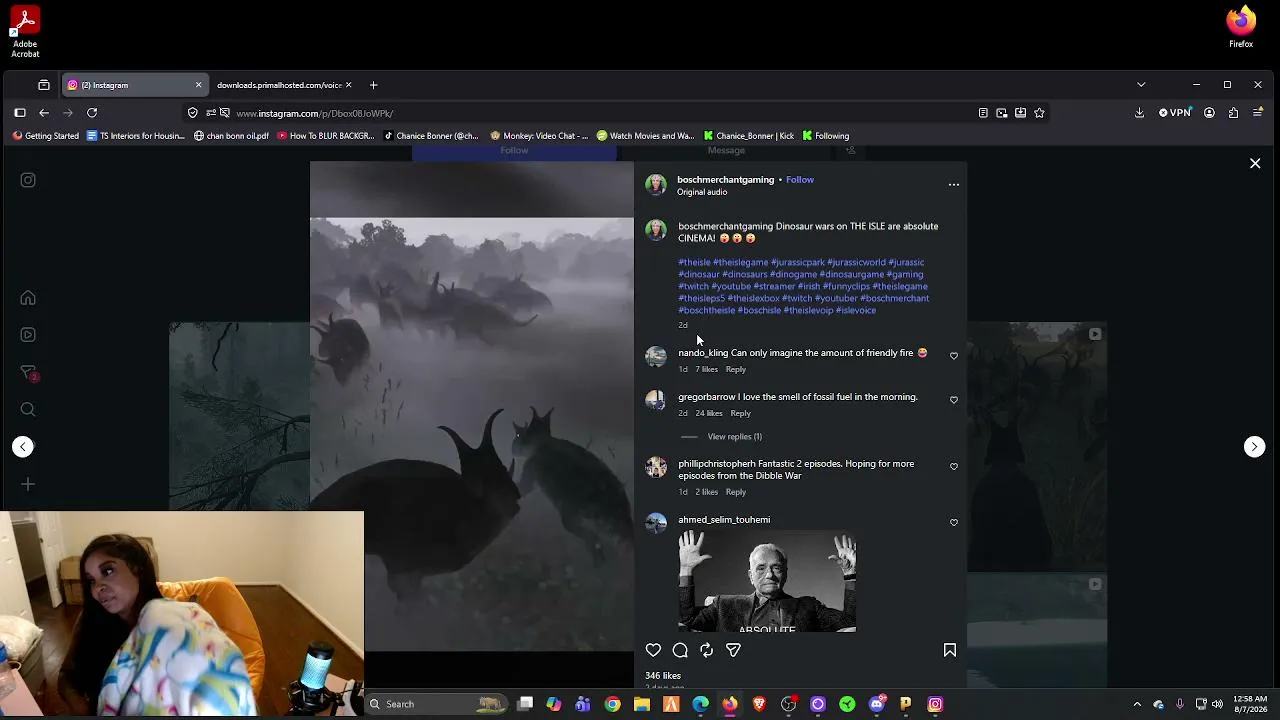Go to the next post arrow
This screenshot has height=720, width=1280.
[1254, 447]
